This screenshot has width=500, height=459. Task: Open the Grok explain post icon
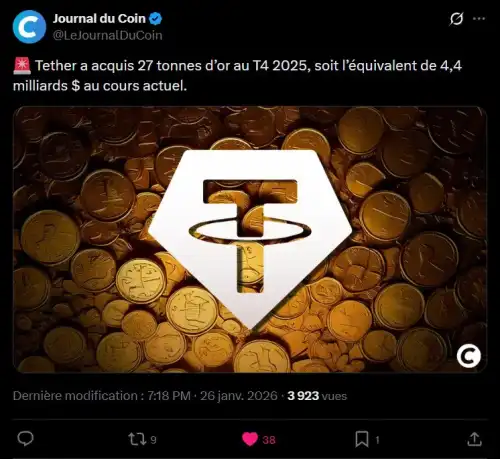click(x=456, y=19)
